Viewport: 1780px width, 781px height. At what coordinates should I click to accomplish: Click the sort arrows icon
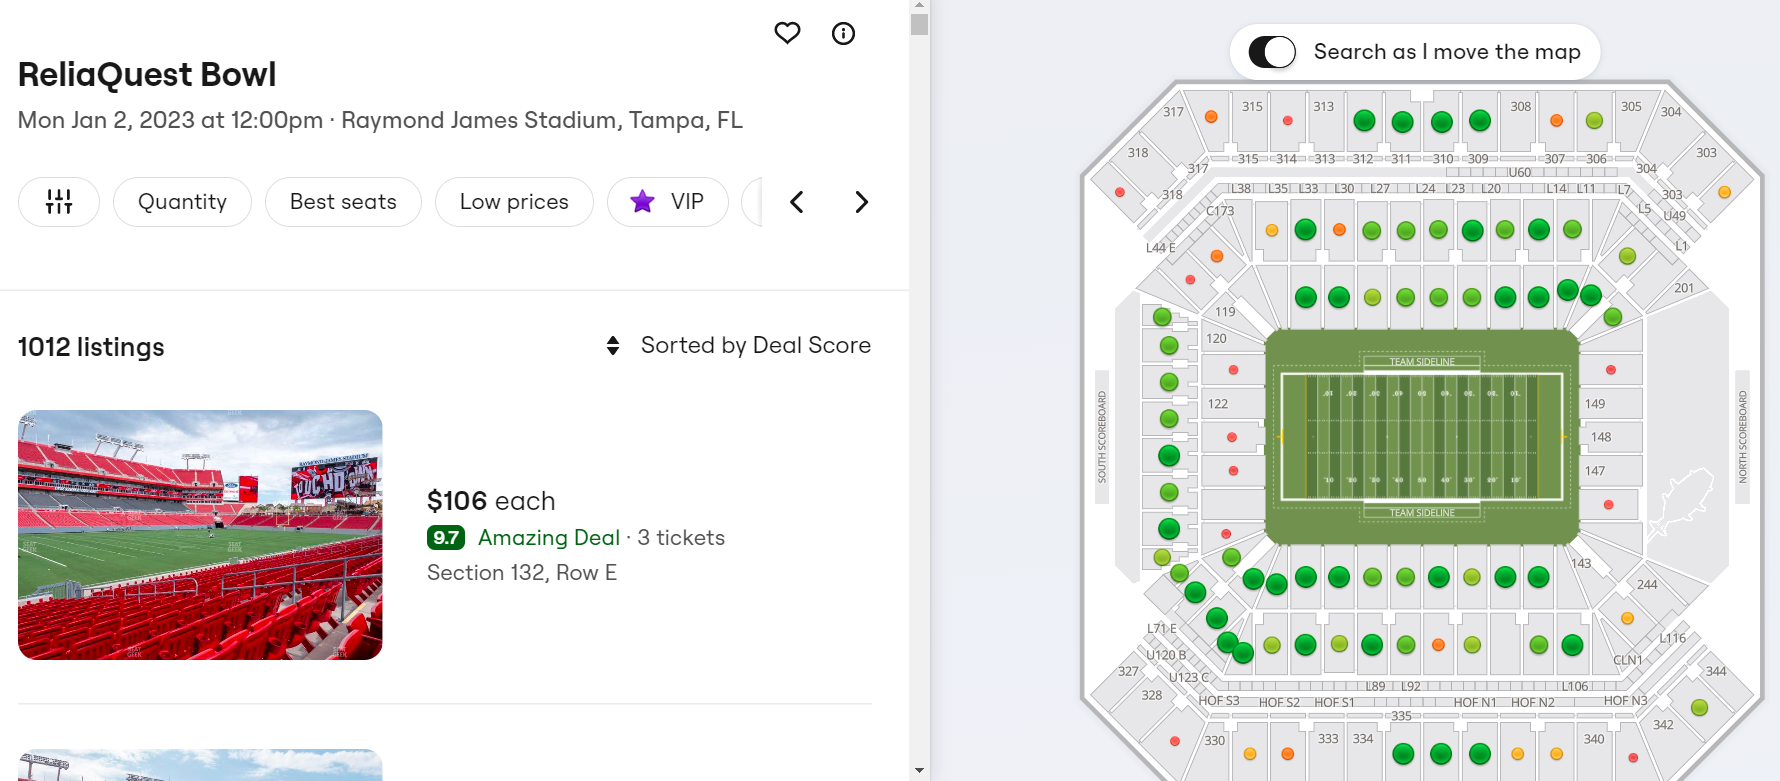pos(613,346)
